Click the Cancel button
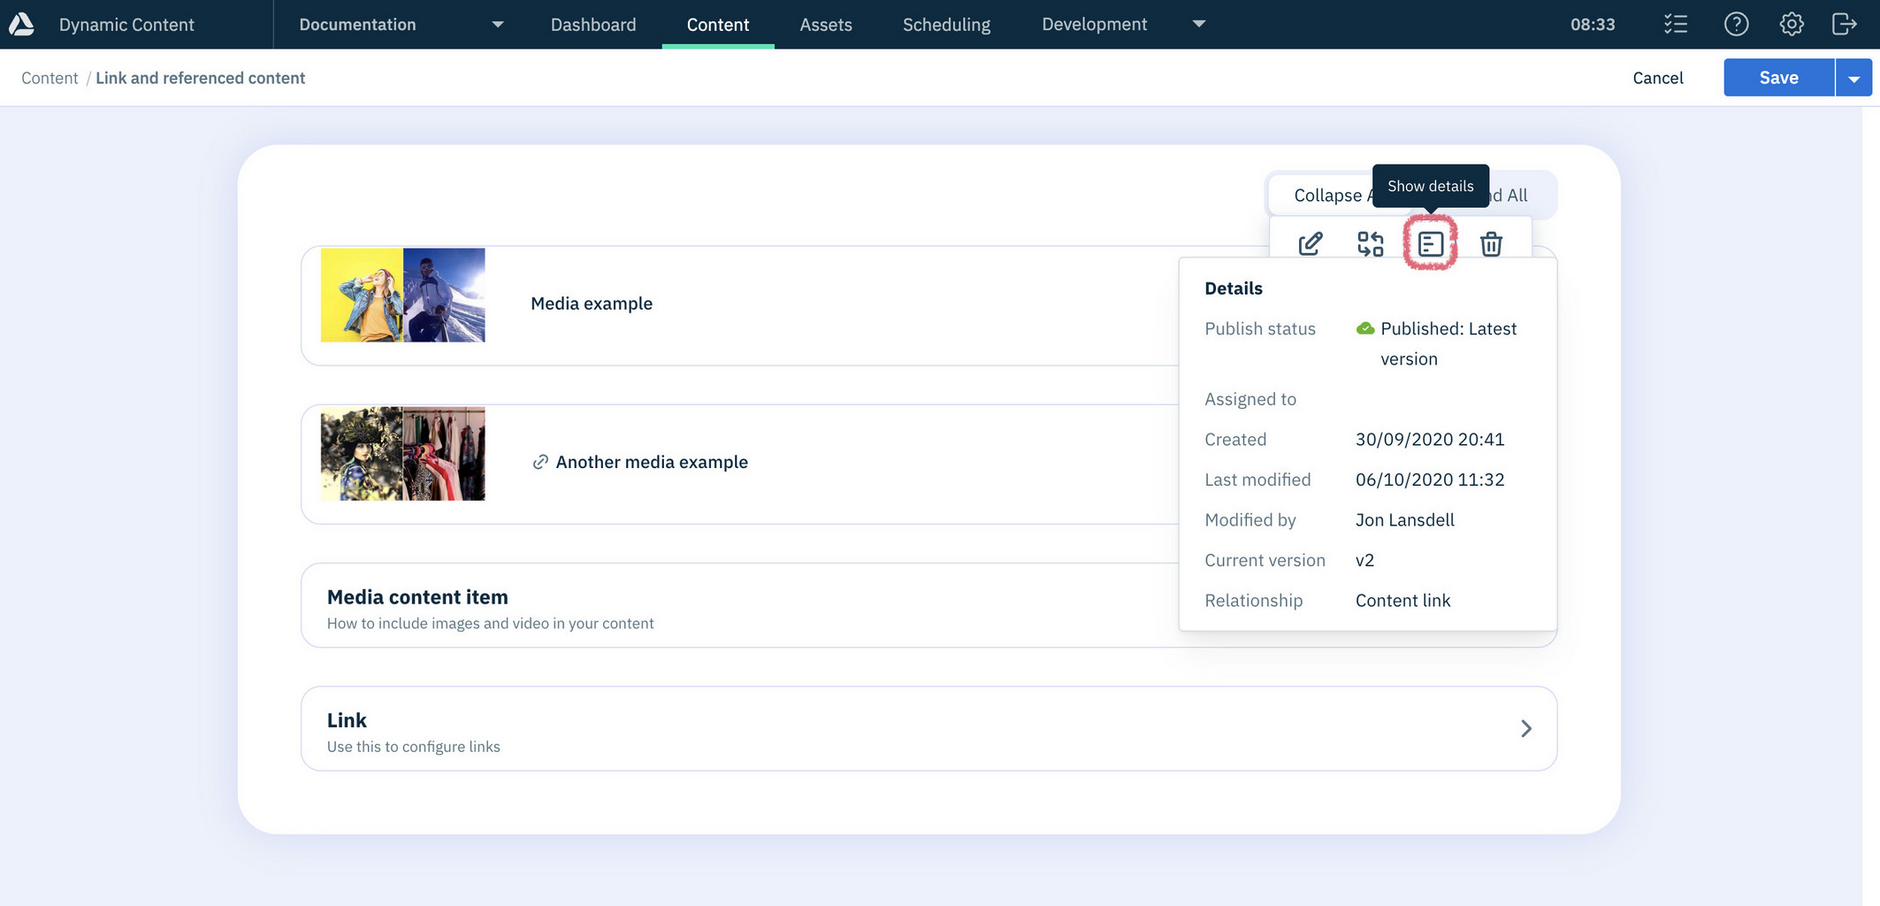Image resolution: width=1880 pixels, height=906 pixels. [x=1658, y=78]
